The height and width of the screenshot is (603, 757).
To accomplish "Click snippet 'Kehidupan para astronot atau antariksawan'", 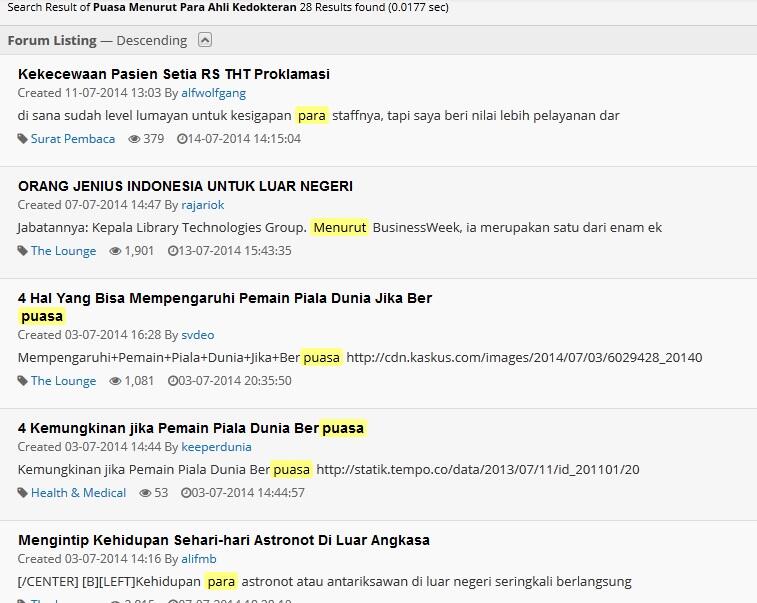I will pyautogui.click(x=324, y=582).
